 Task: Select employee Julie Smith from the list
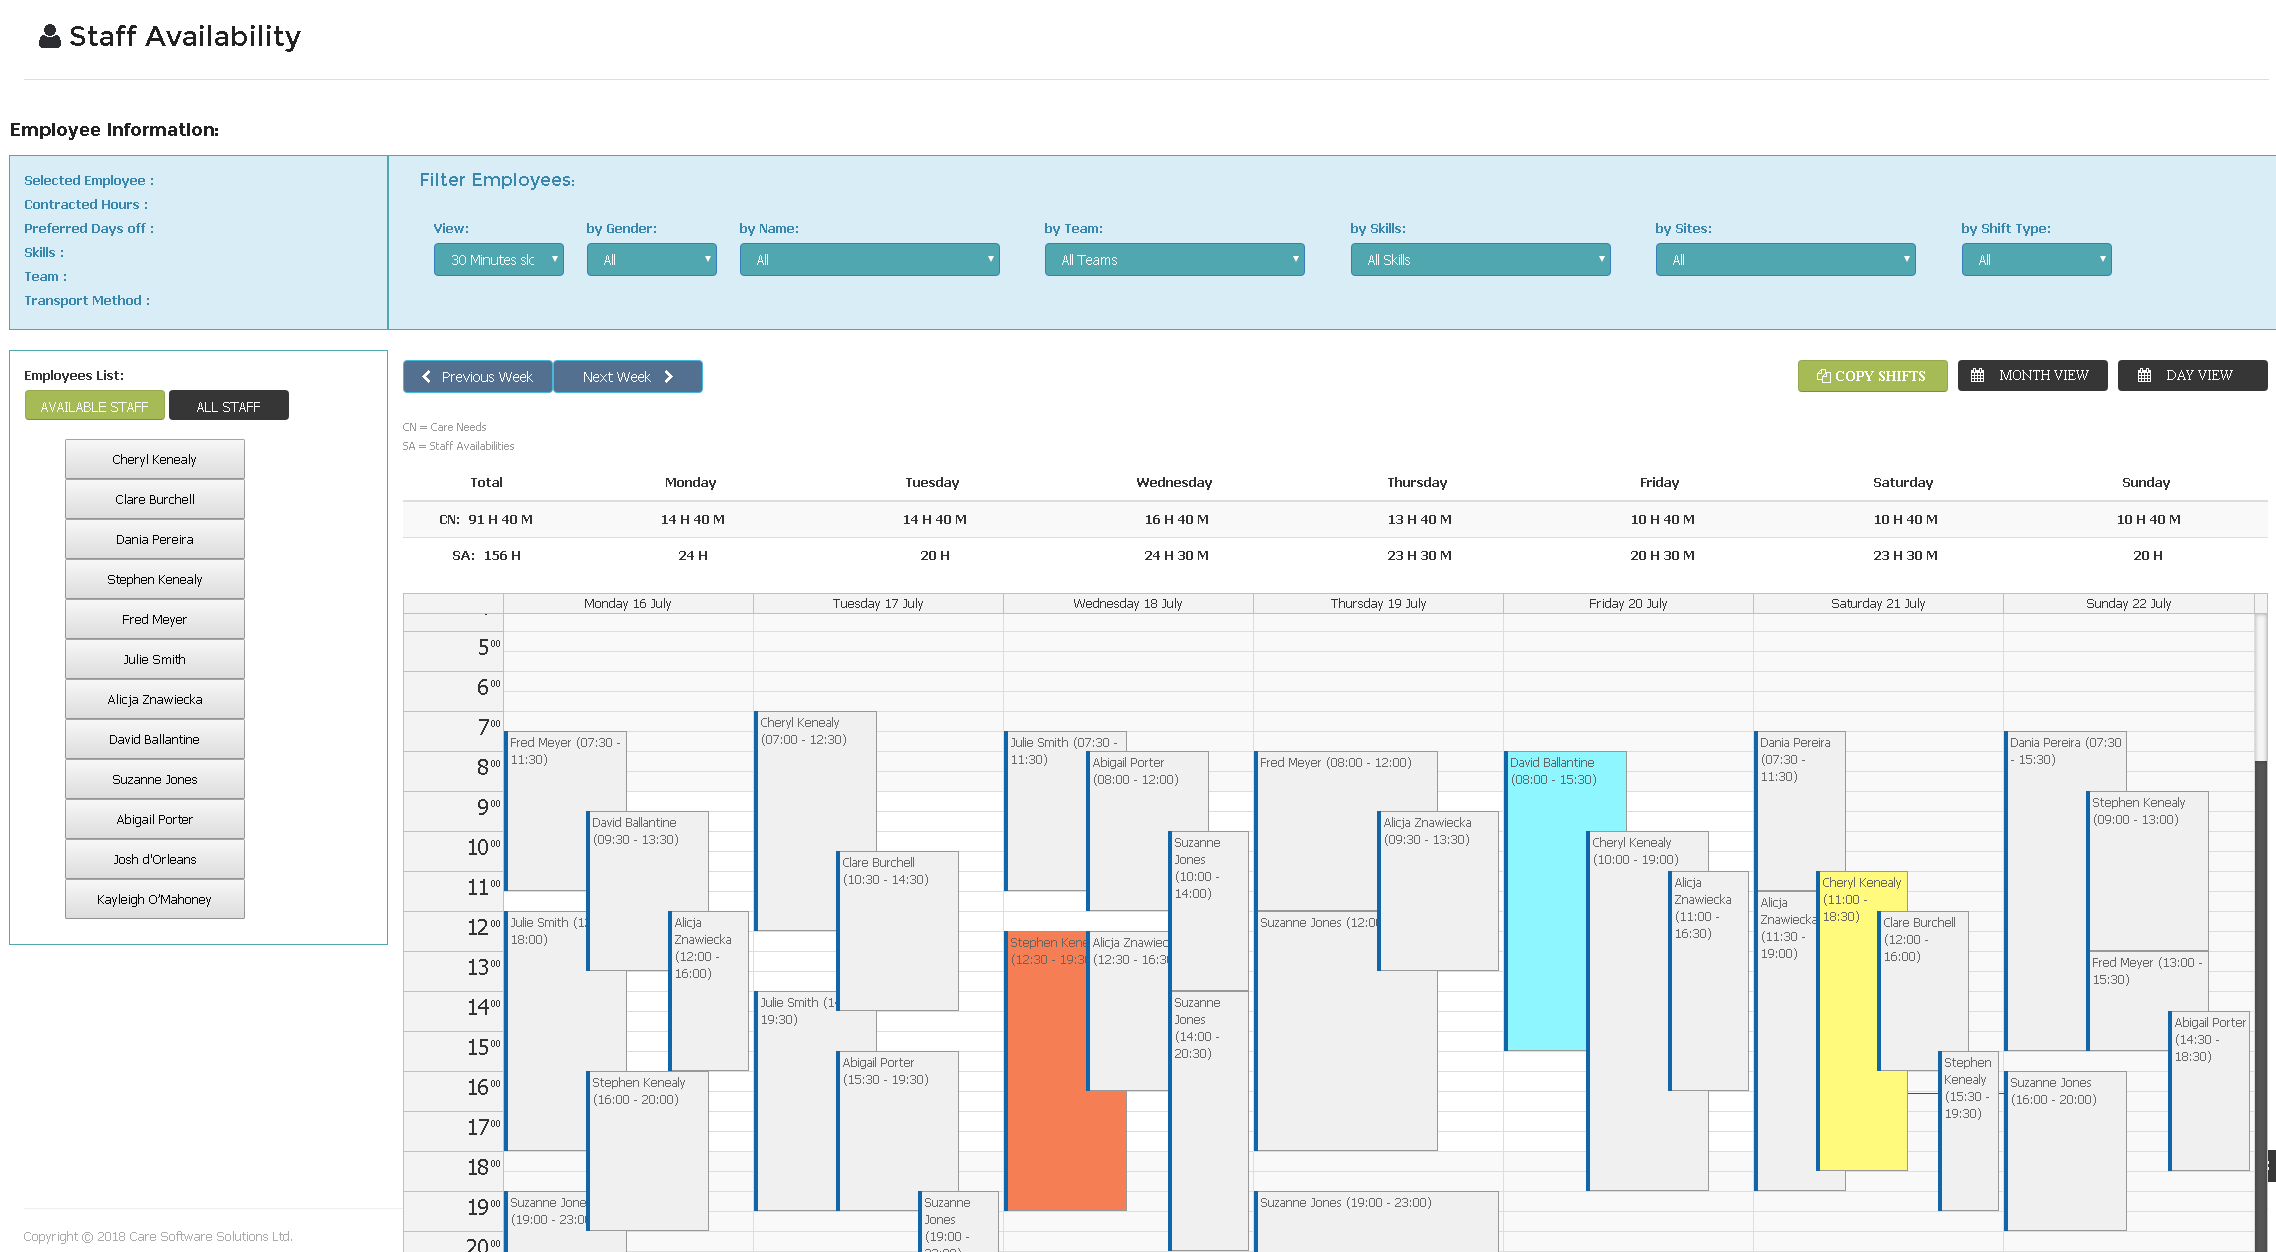point(155,660)
